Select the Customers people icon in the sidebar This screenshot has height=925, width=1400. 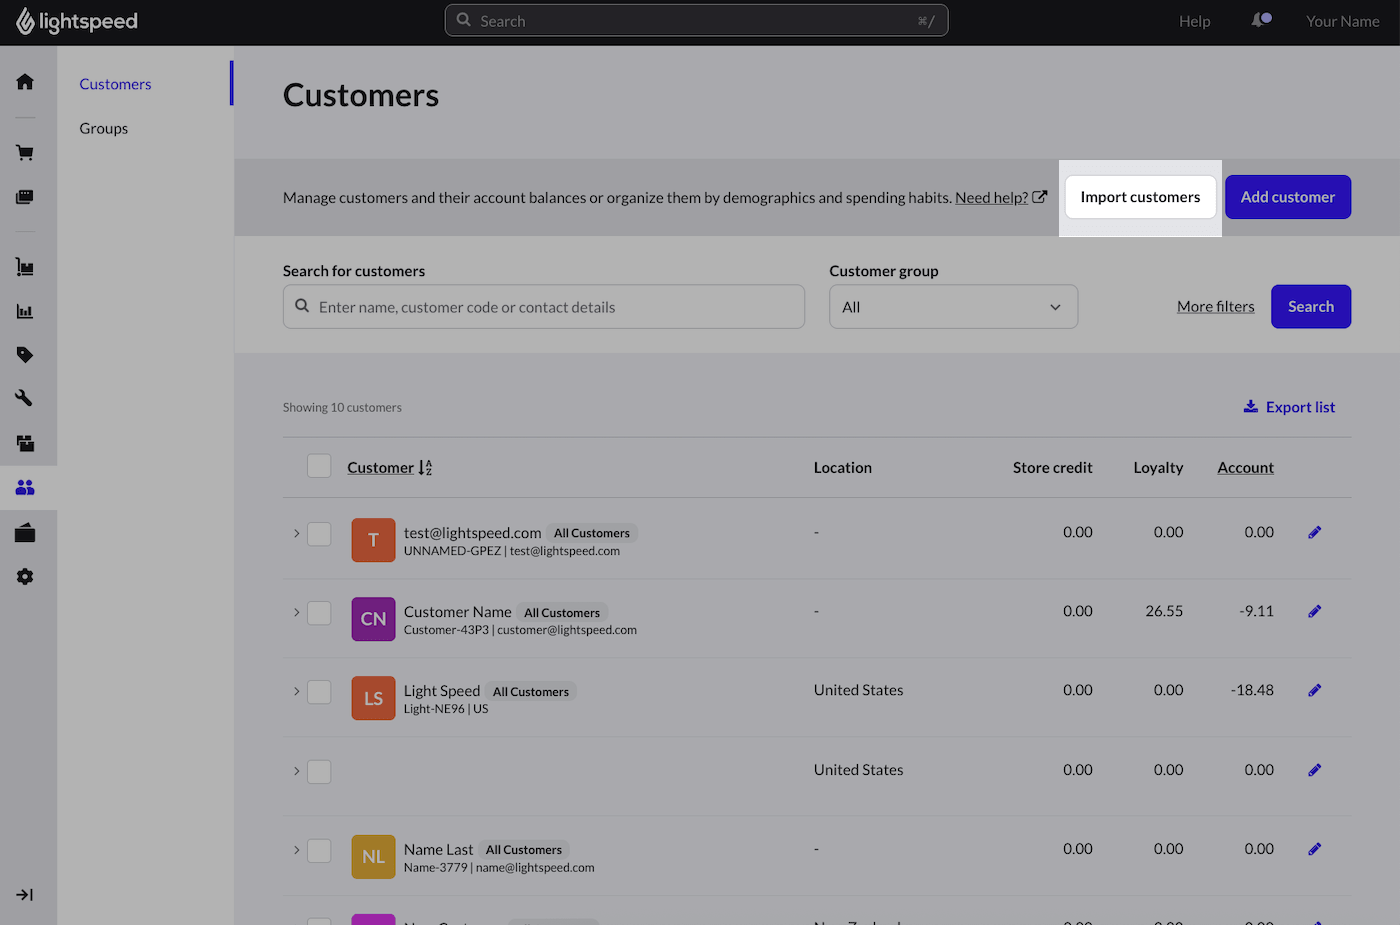pos(25,487)
